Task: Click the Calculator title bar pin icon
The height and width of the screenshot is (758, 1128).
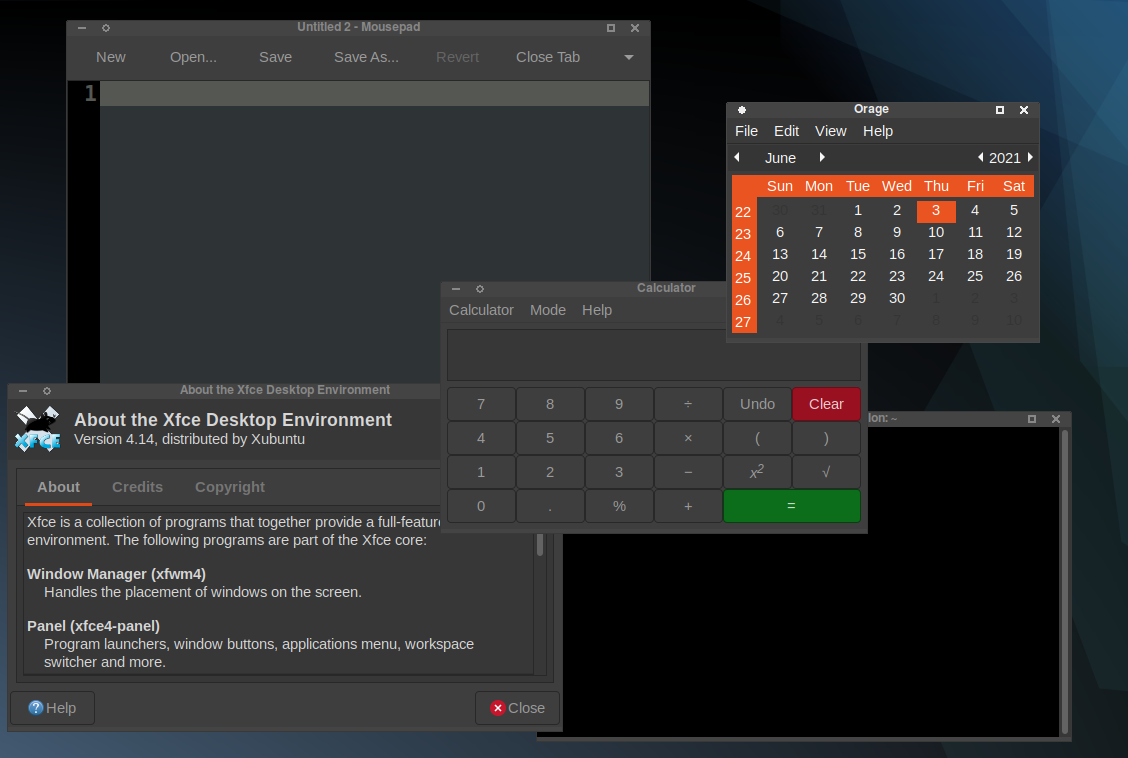Action: click(x=480, y=289)
